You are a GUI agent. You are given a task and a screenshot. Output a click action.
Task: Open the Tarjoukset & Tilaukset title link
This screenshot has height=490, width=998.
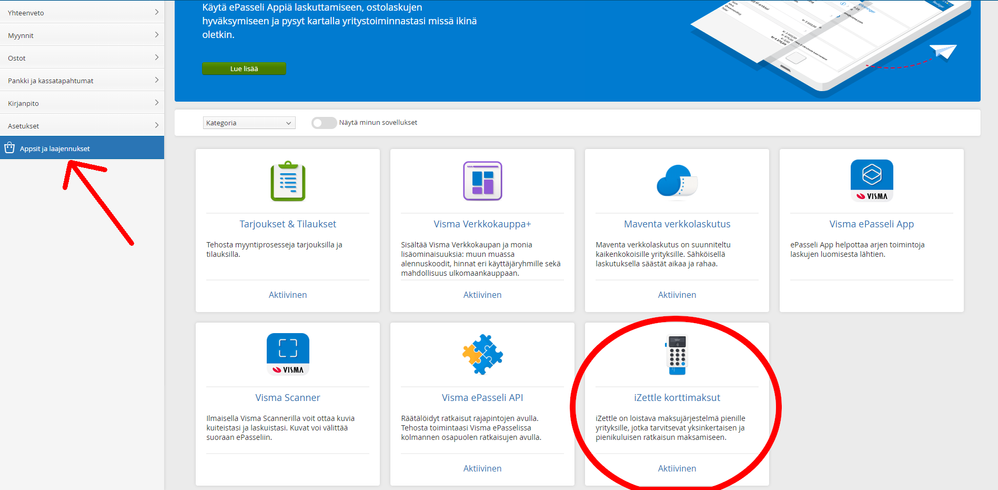click(x=288, y=224)
